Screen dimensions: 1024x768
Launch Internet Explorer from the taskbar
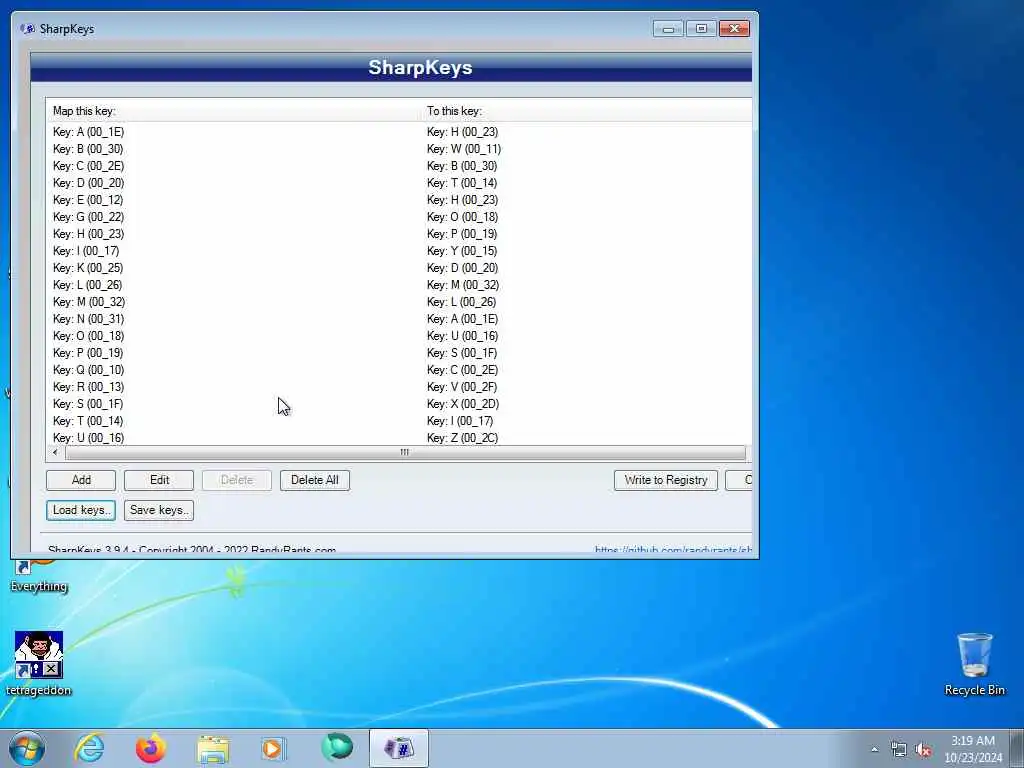click(x=89, y=748)
